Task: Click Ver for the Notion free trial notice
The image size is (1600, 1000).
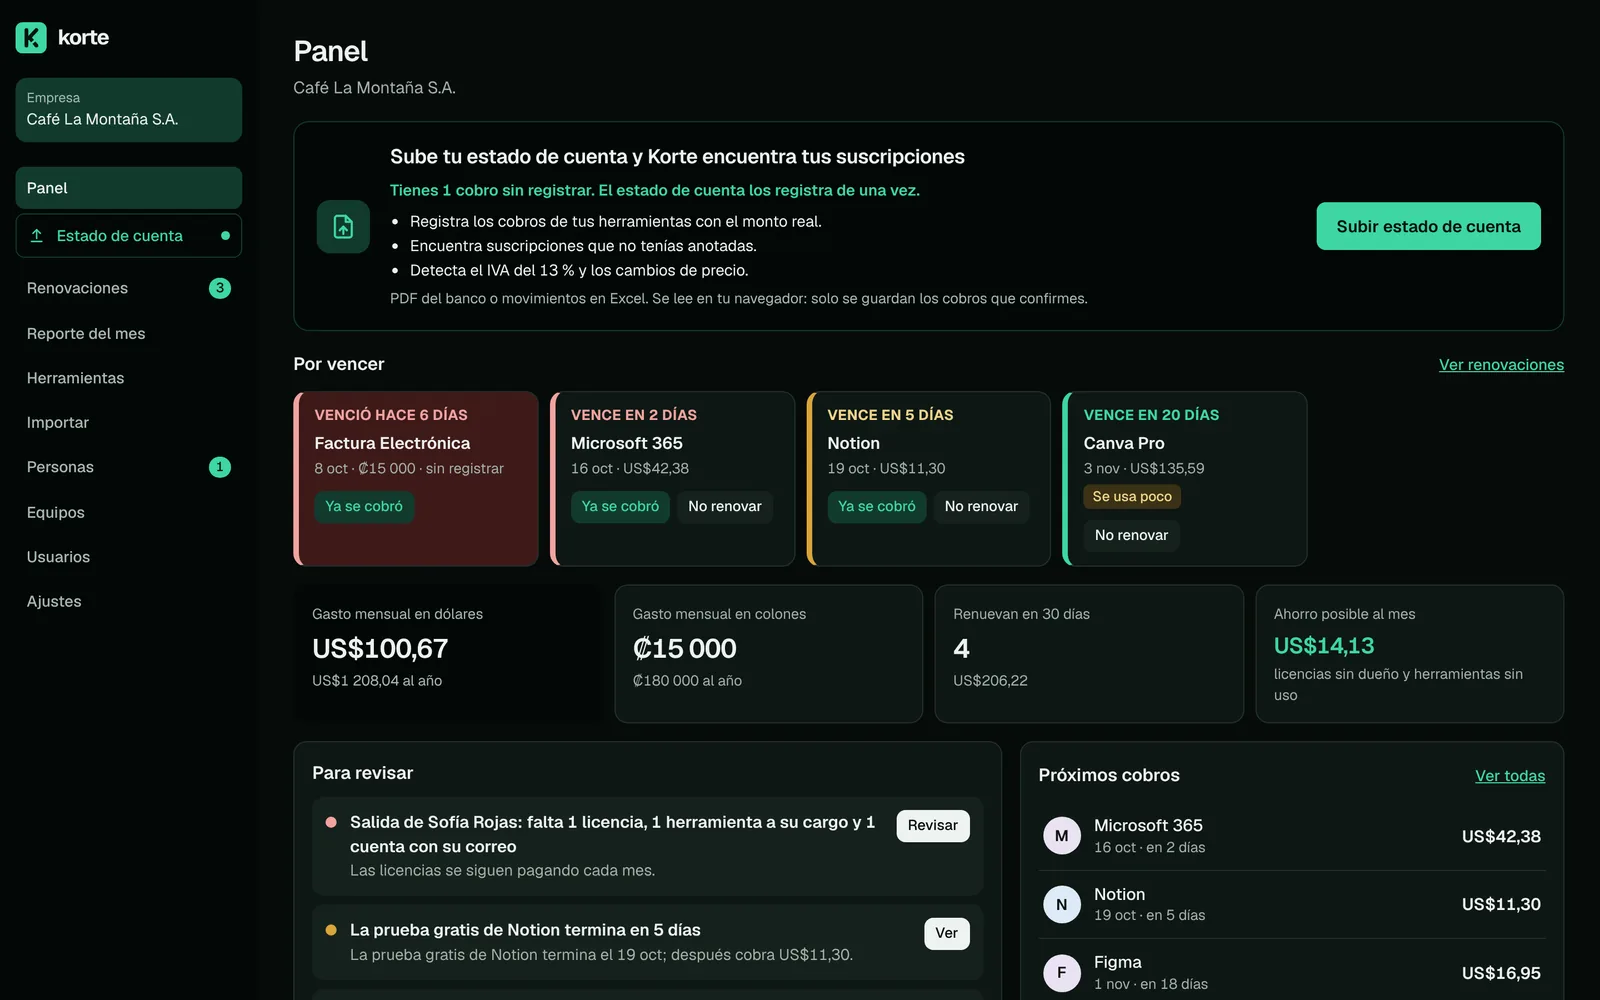Action: [946, 934]
